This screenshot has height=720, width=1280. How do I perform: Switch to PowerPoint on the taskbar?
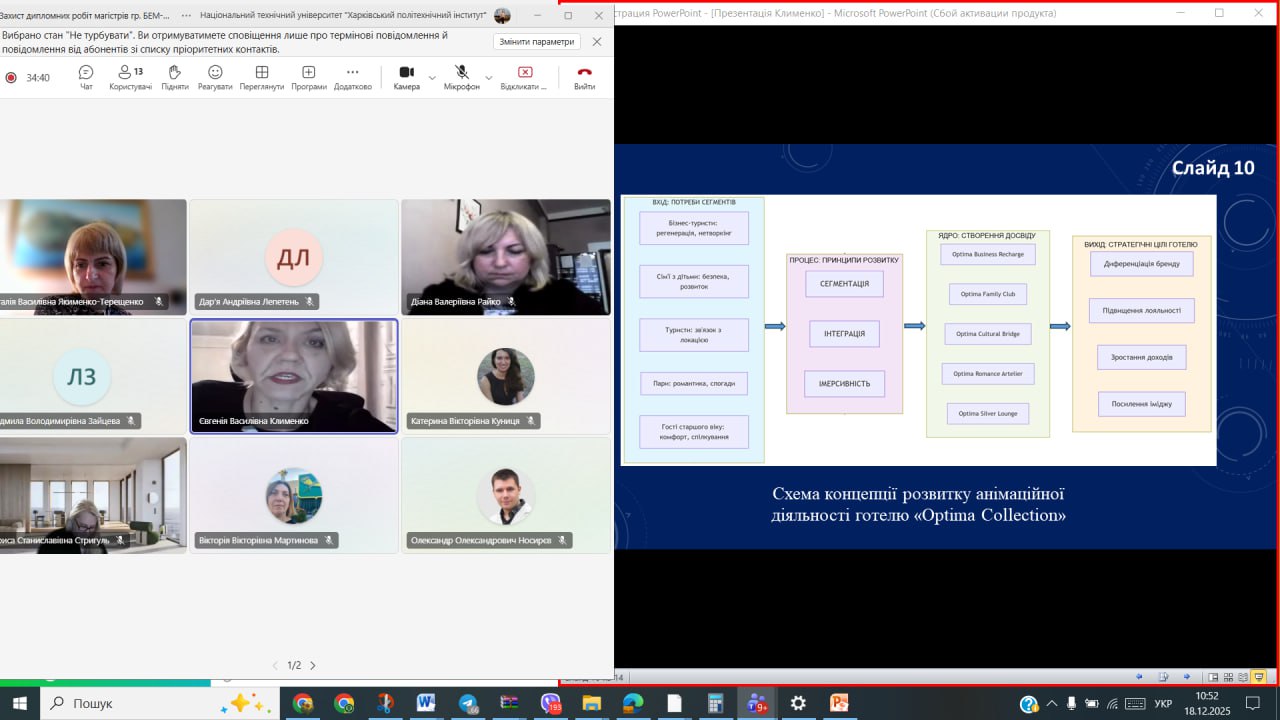click(839, 703)
